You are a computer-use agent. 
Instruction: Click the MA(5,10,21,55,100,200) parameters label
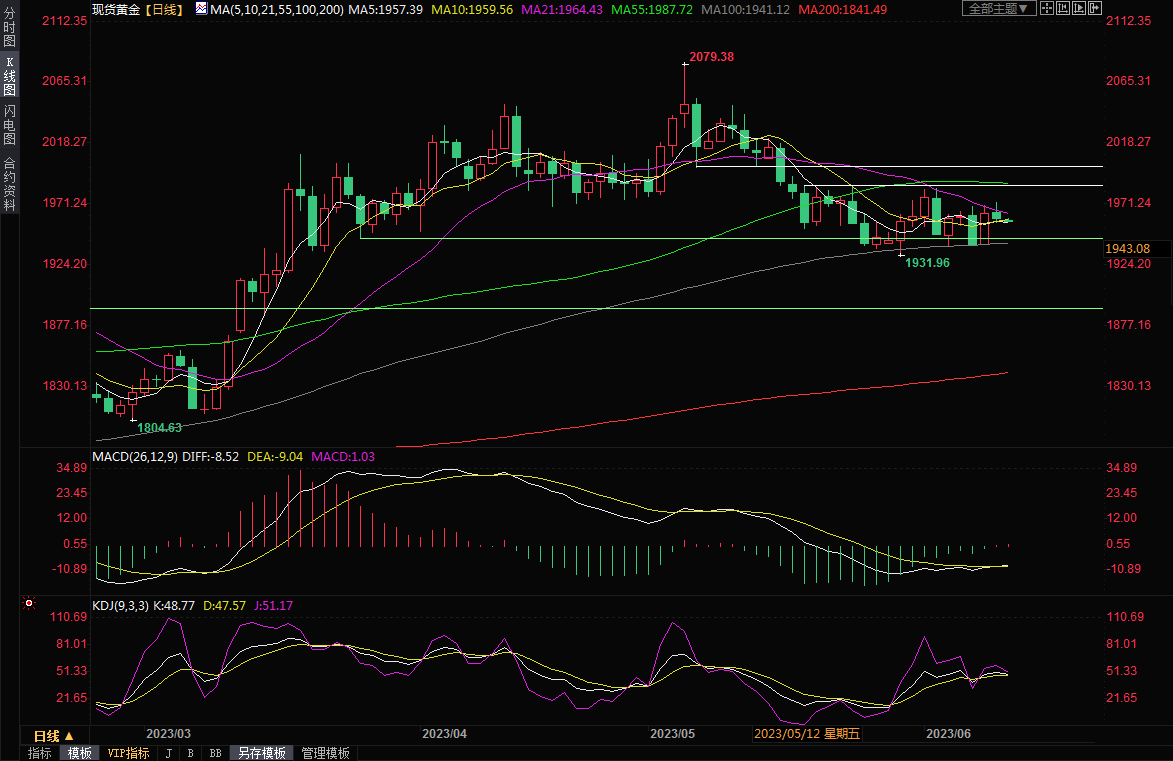point(278,9)
